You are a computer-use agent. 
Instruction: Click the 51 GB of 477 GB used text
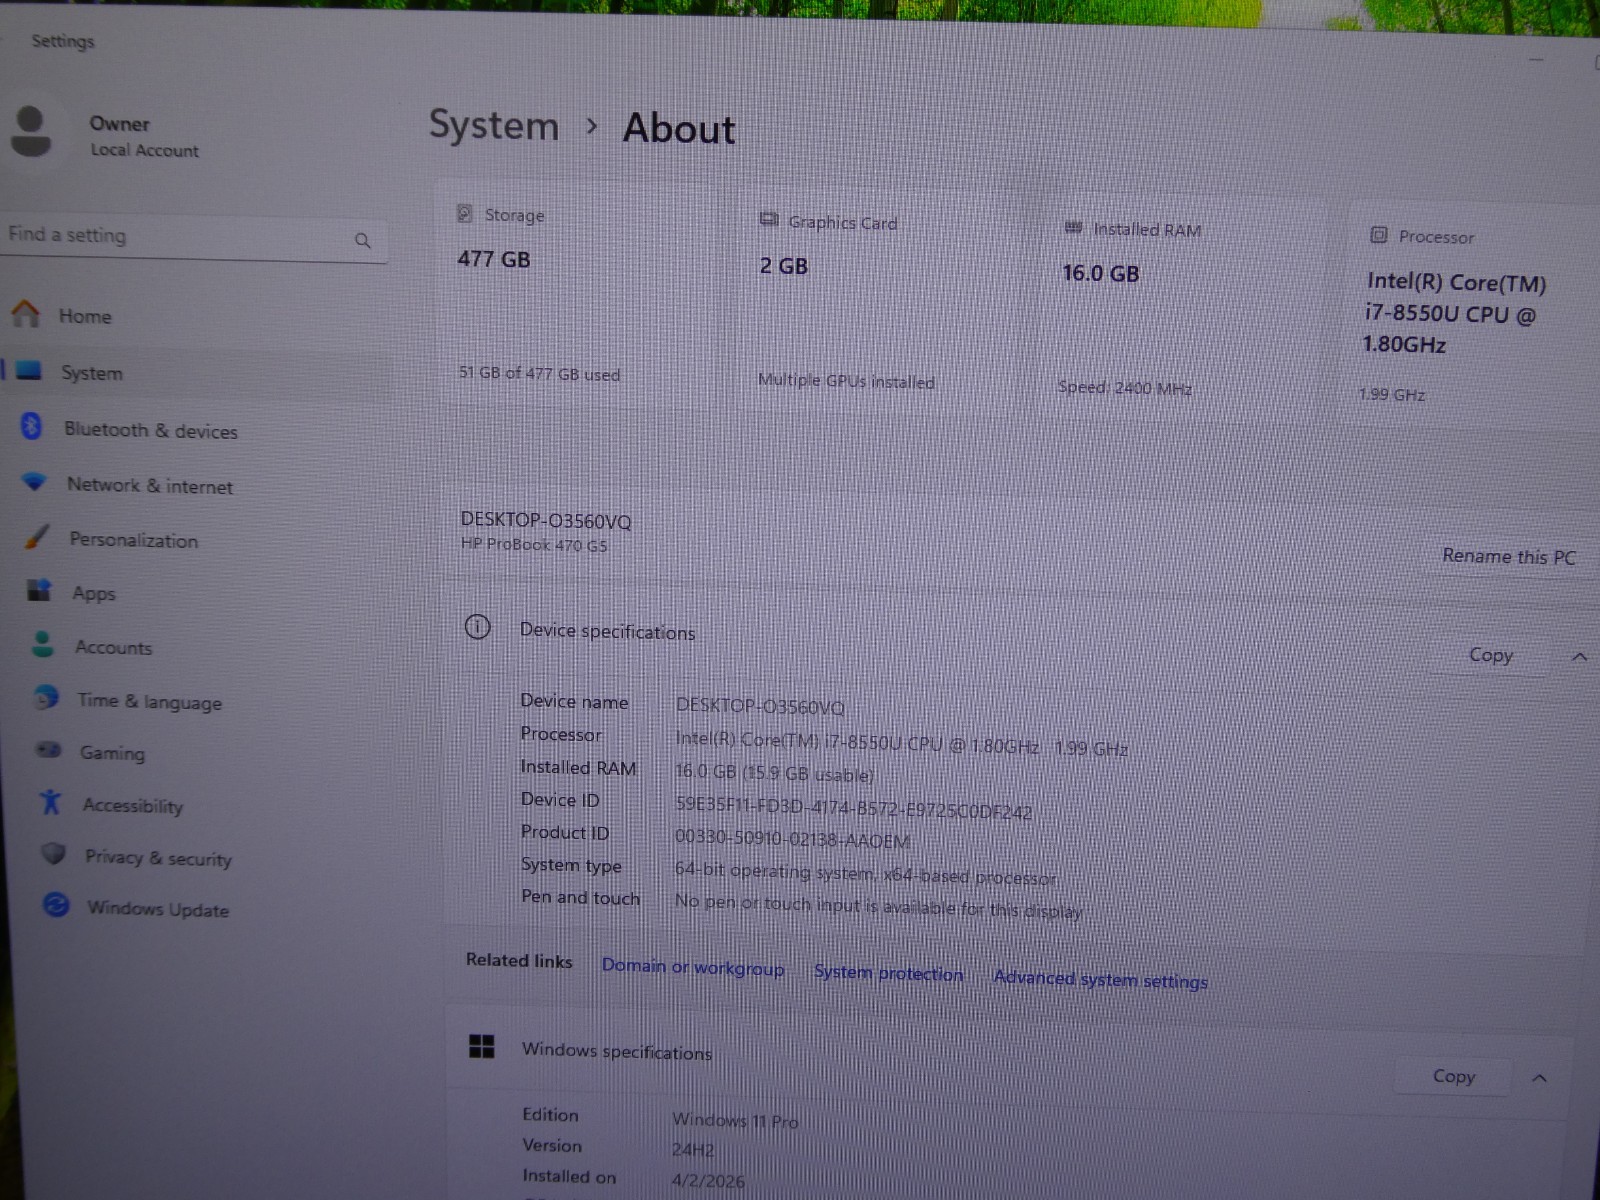[539, 373]
